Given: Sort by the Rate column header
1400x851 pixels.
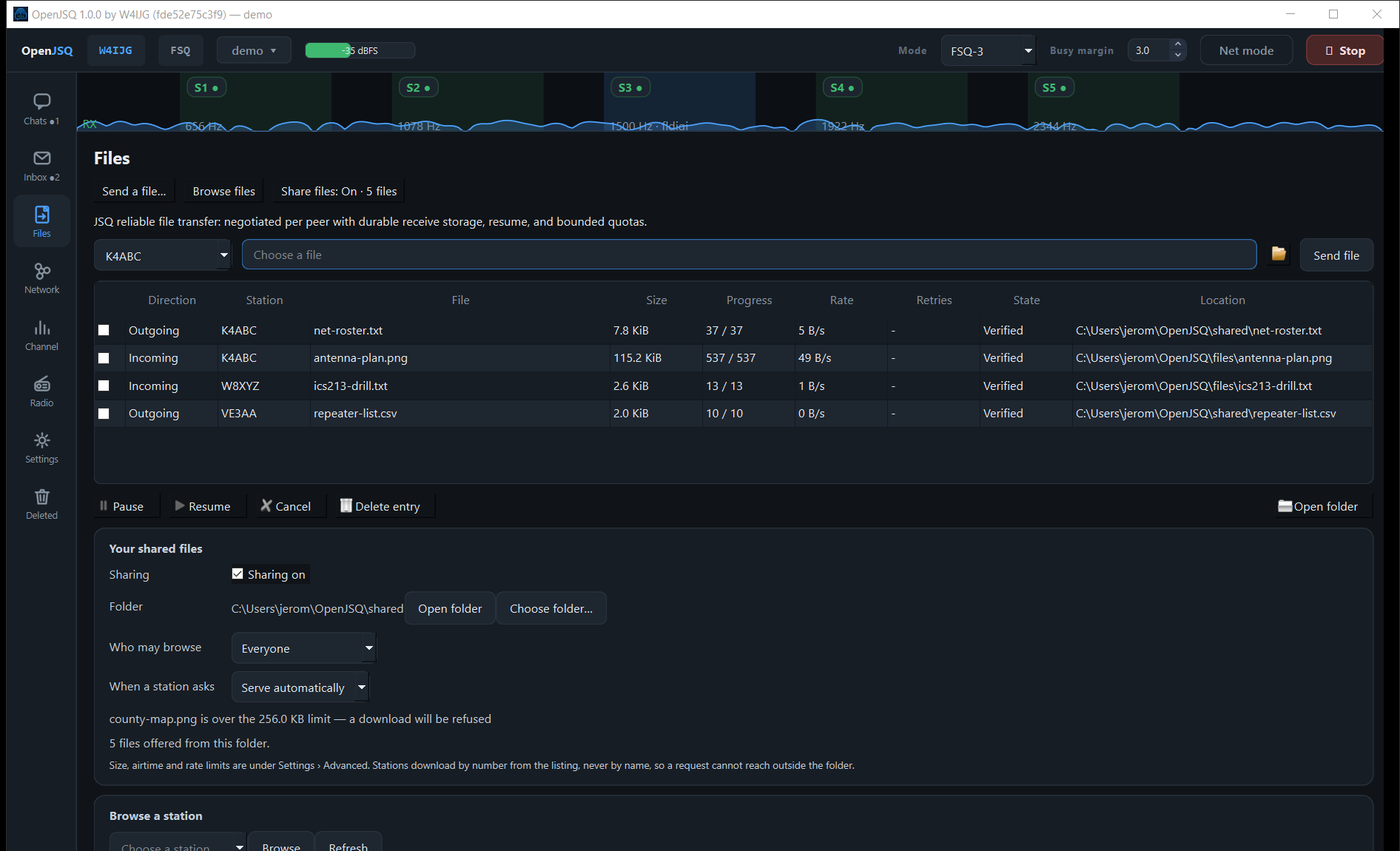Looking at the screenshot, I should coord(841,300).
